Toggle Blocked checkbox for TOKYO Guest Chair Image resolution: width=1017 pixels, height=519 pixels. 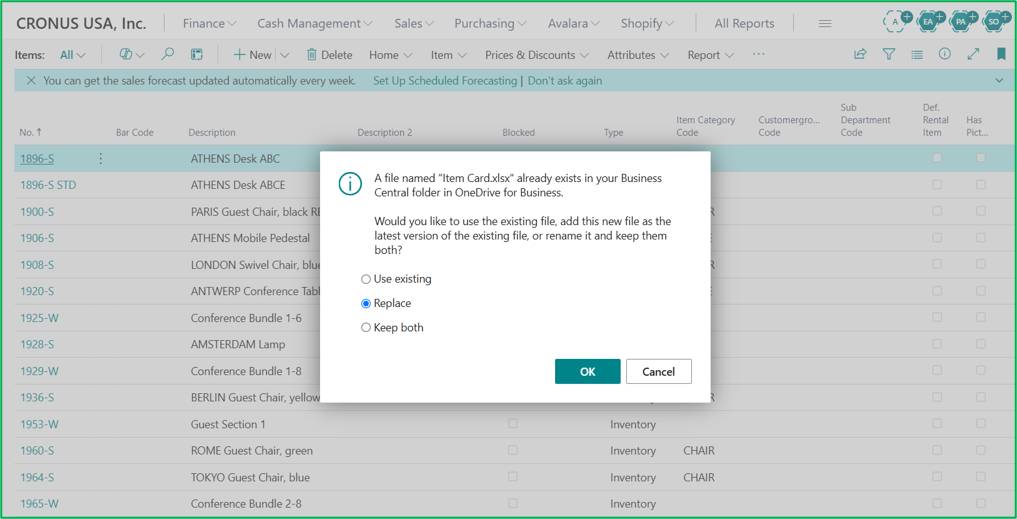point(513,477)
